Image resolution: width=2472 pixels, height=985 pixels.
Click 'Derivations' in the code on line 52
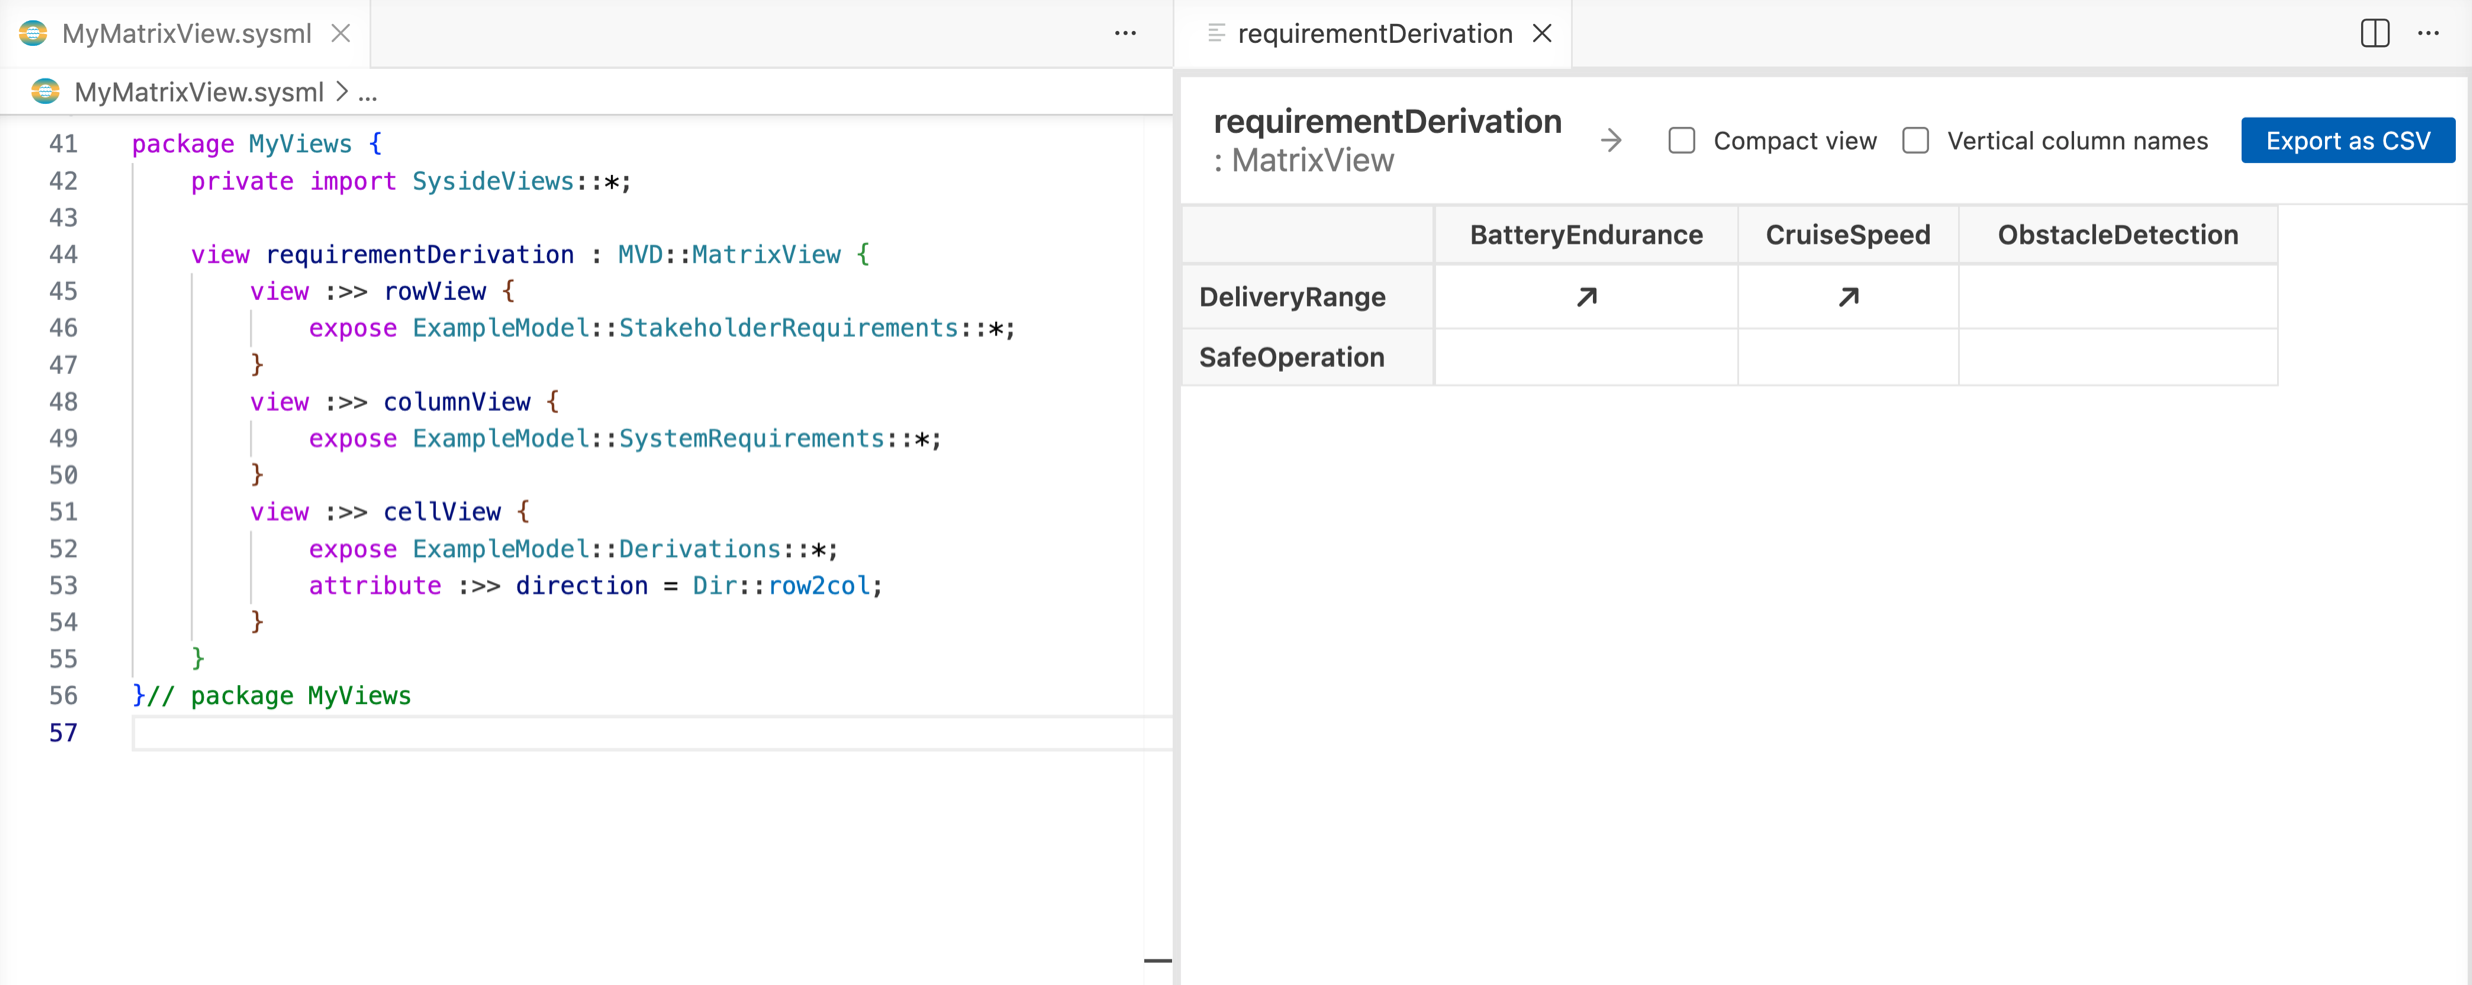(x=700, y=549)
